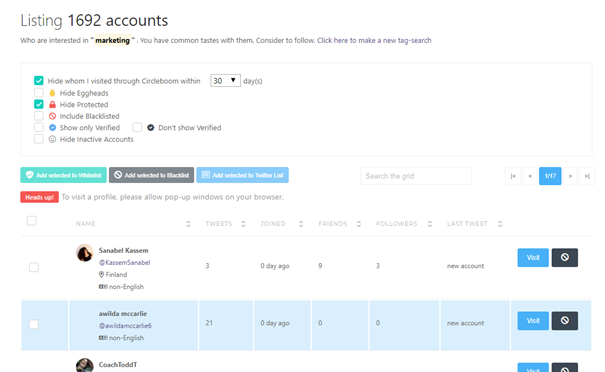Go to the next page arrow
605x372 pixels.
point(570,176)
